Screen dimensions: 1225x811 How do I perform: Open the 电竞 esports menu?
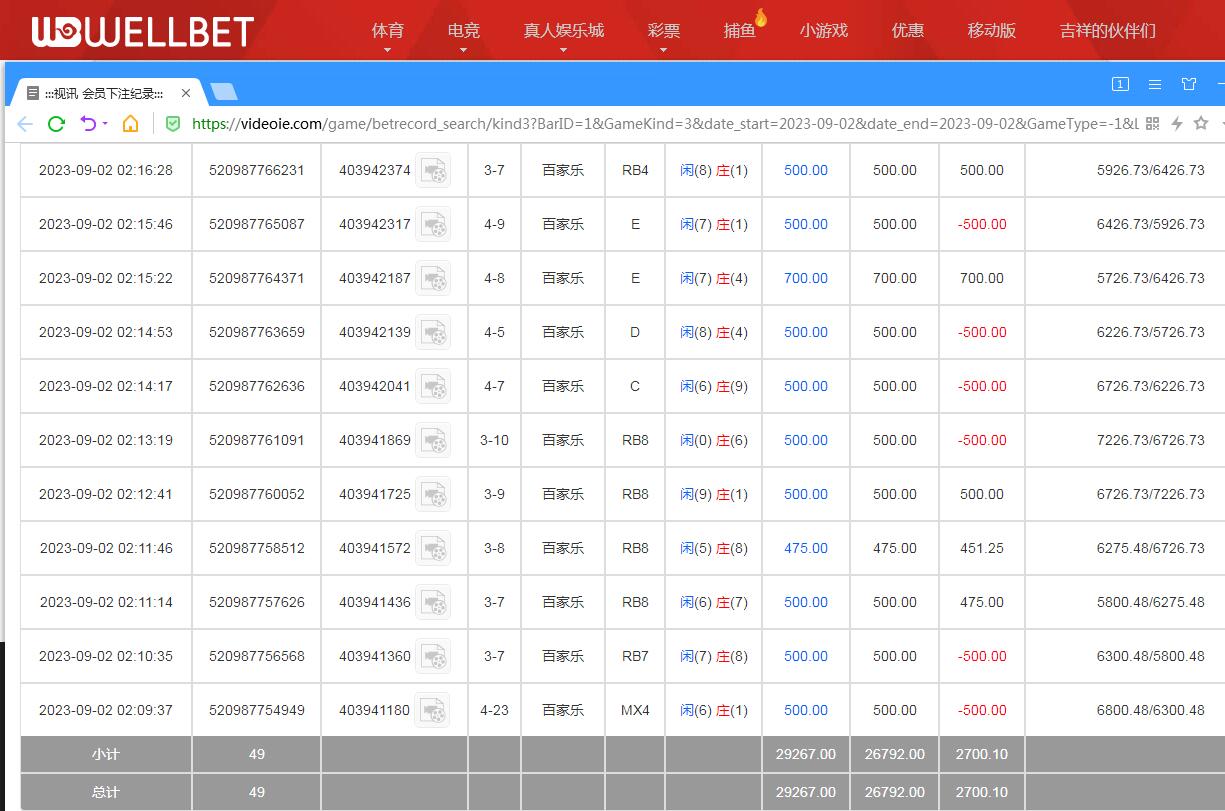(464, 30)
